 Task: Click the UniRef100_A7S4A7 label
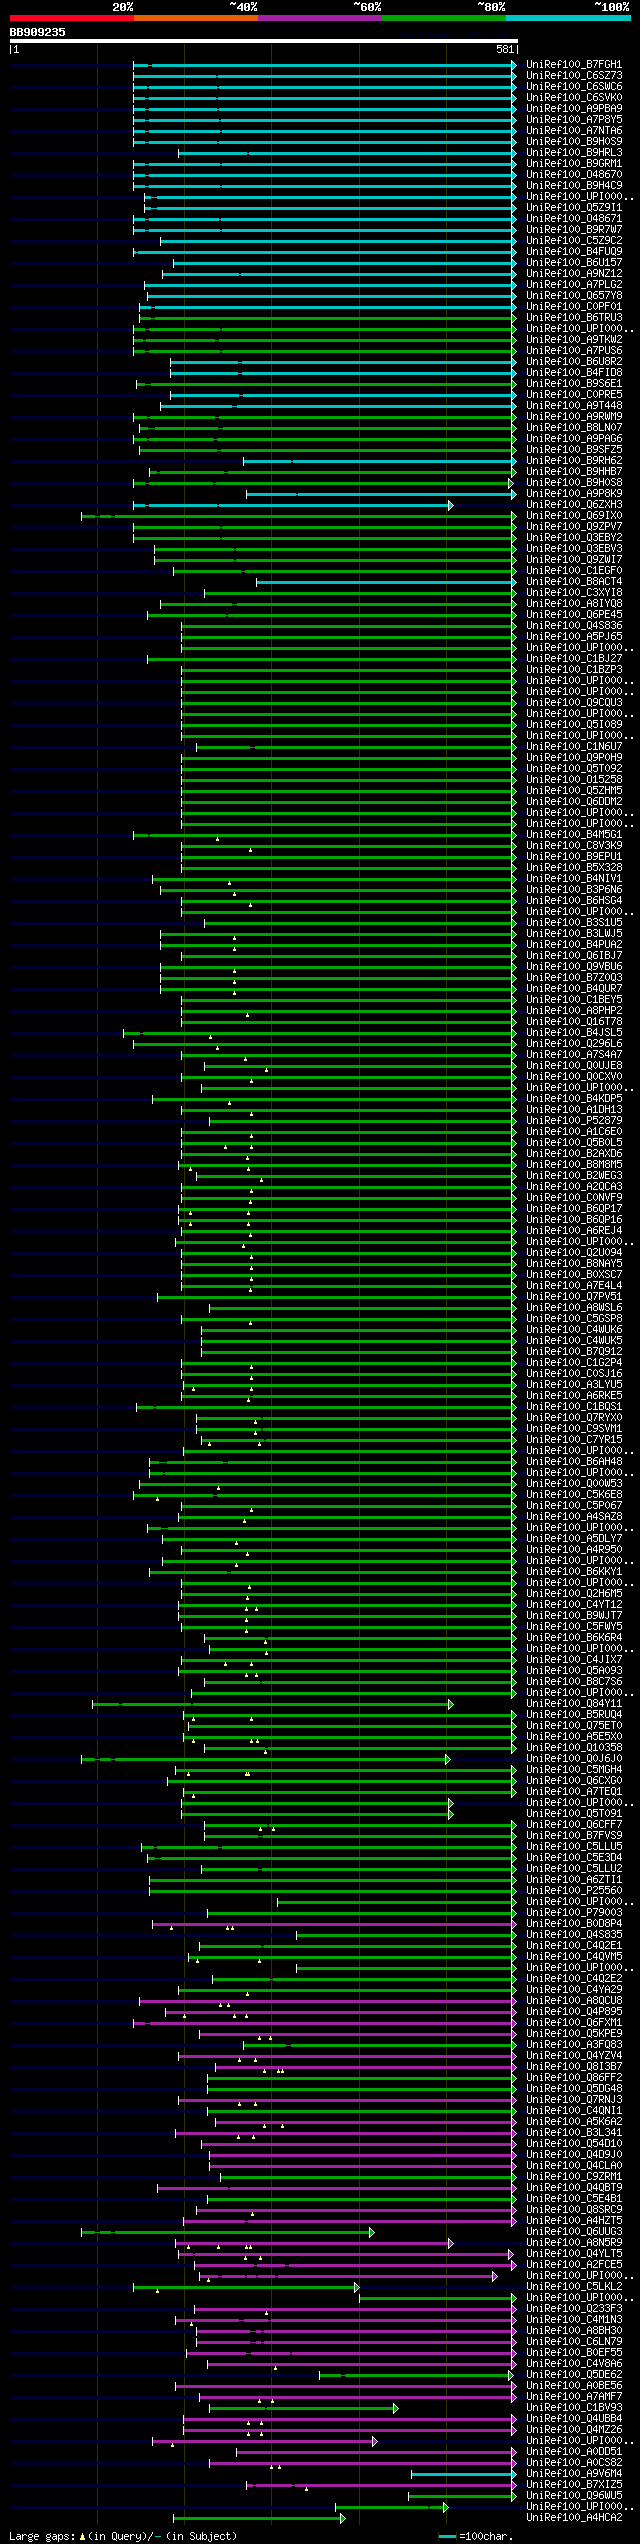(574, 1055)
